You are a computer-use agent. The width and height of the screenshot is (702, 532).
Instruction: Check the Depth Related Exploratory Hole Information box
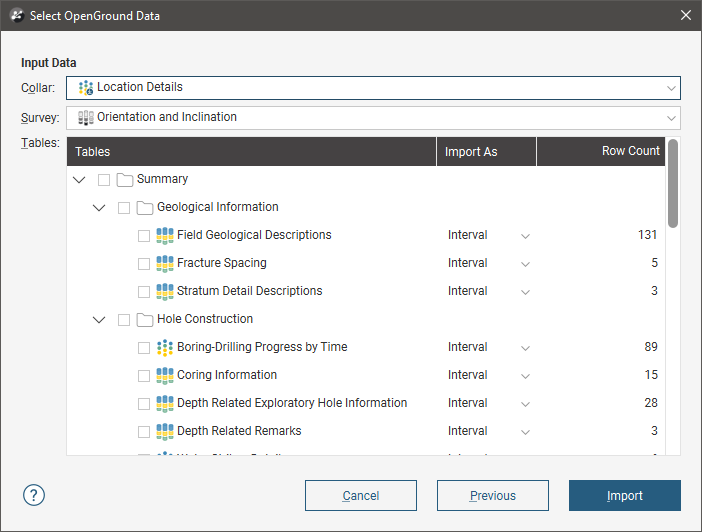tap(144, 404)
